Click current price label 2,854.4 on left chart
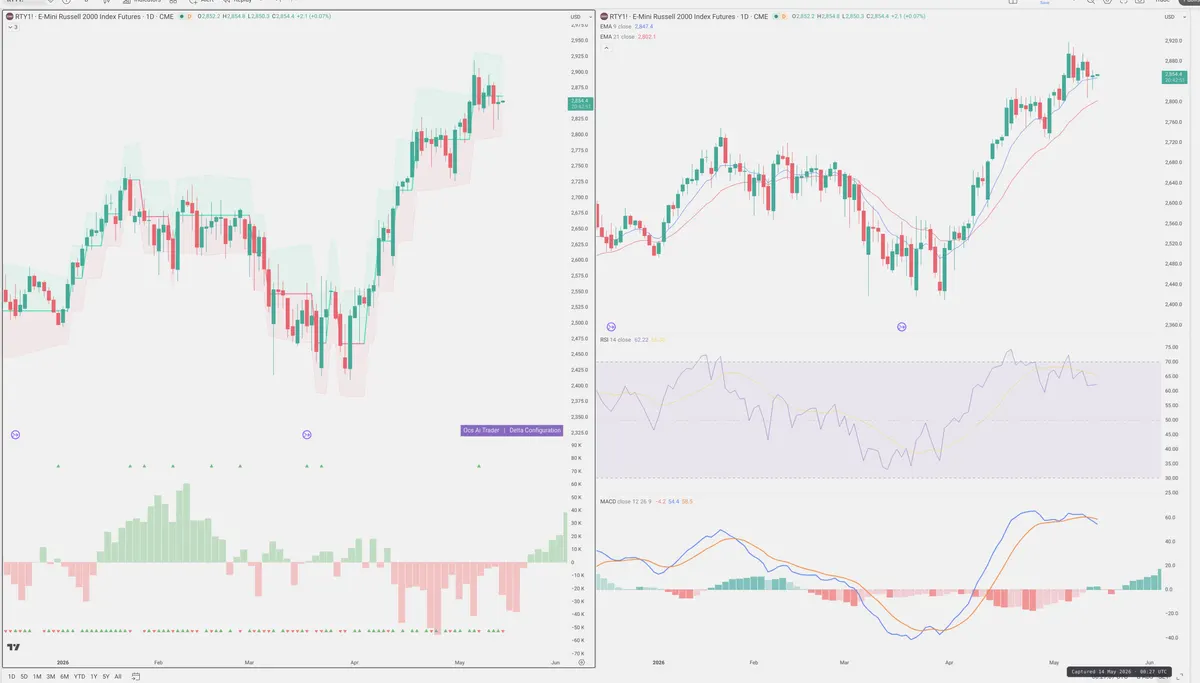1200x683 pixels. tap(581, 103)
